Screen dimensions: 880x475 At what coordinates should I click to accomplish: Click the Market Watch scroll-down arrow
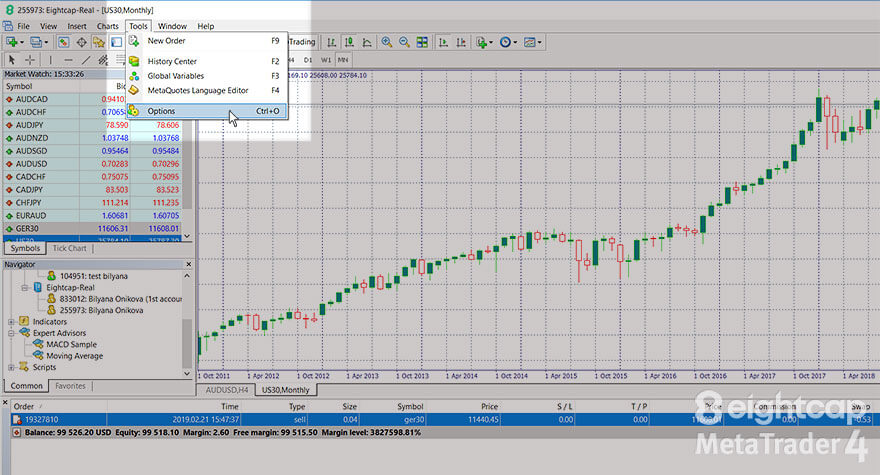point(187,236)
